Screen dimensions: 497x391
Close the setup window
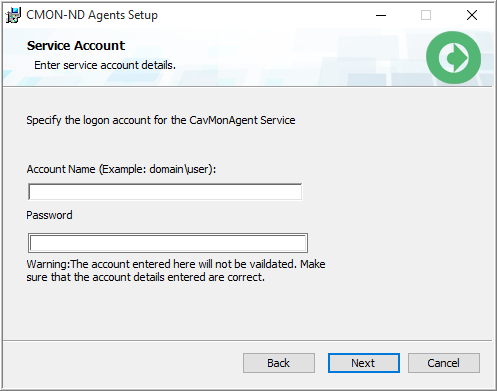pos(472,15)
